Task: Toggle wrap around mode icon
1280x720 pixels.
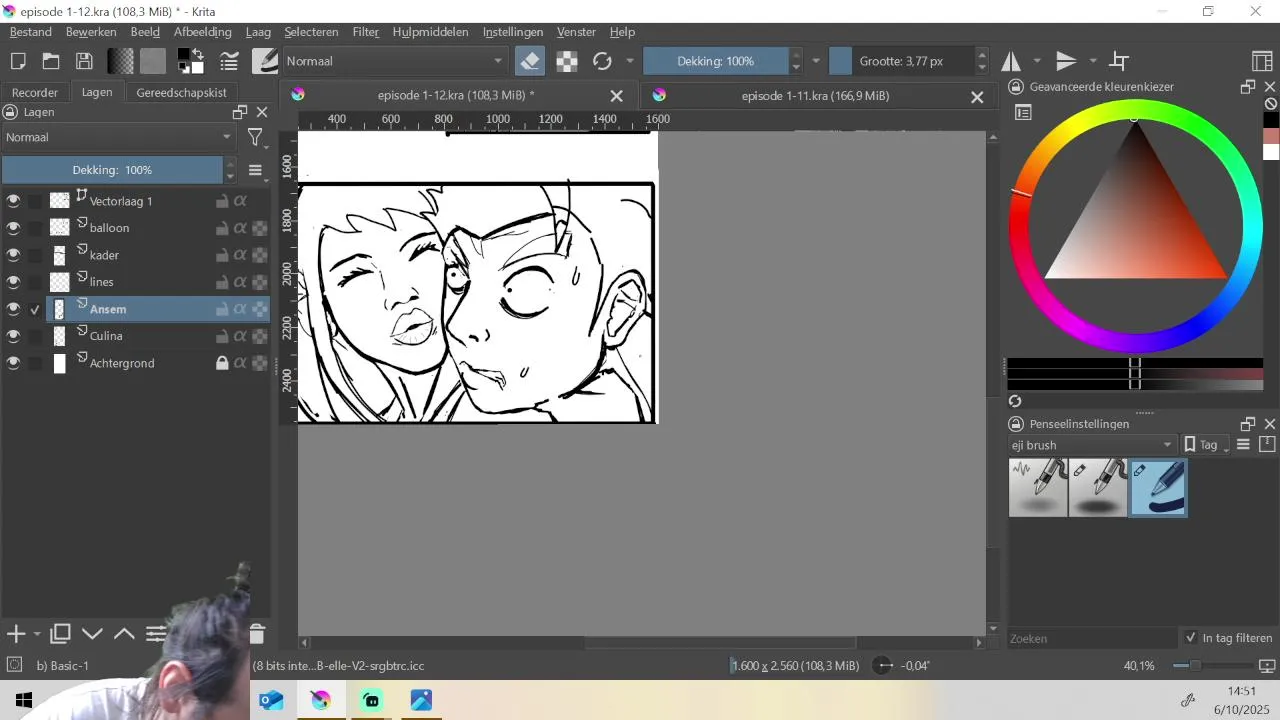Action: [x=1120, y=61]
